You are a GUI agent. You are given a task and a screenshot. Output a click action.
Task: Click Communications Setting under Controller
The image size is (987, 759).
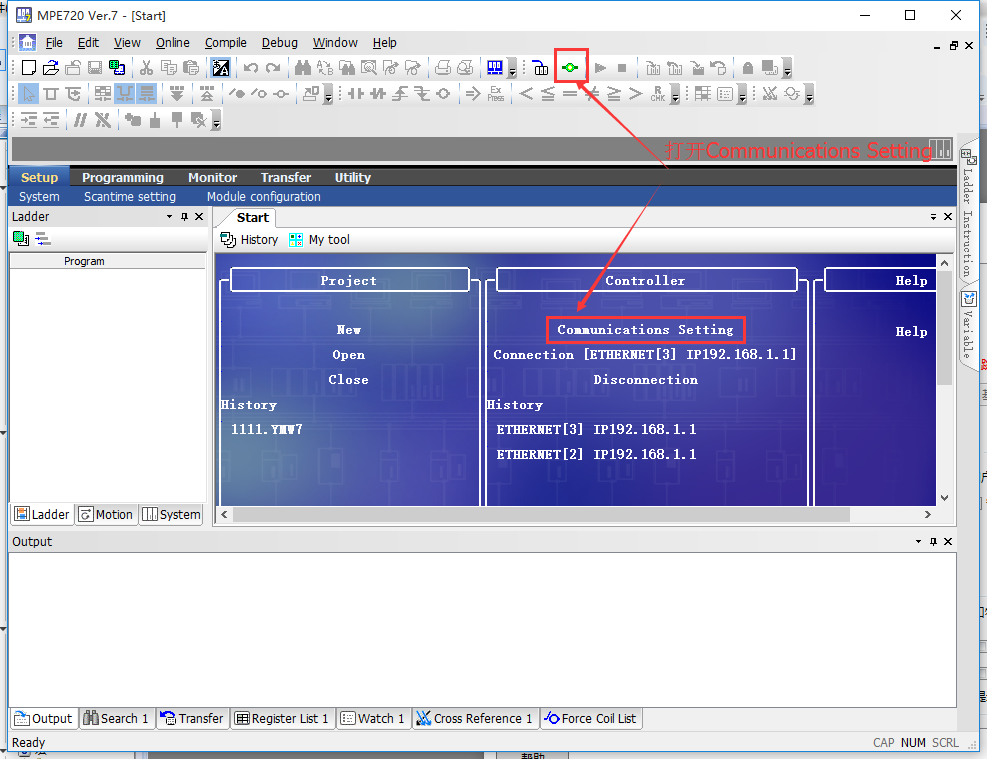point(645,329)
